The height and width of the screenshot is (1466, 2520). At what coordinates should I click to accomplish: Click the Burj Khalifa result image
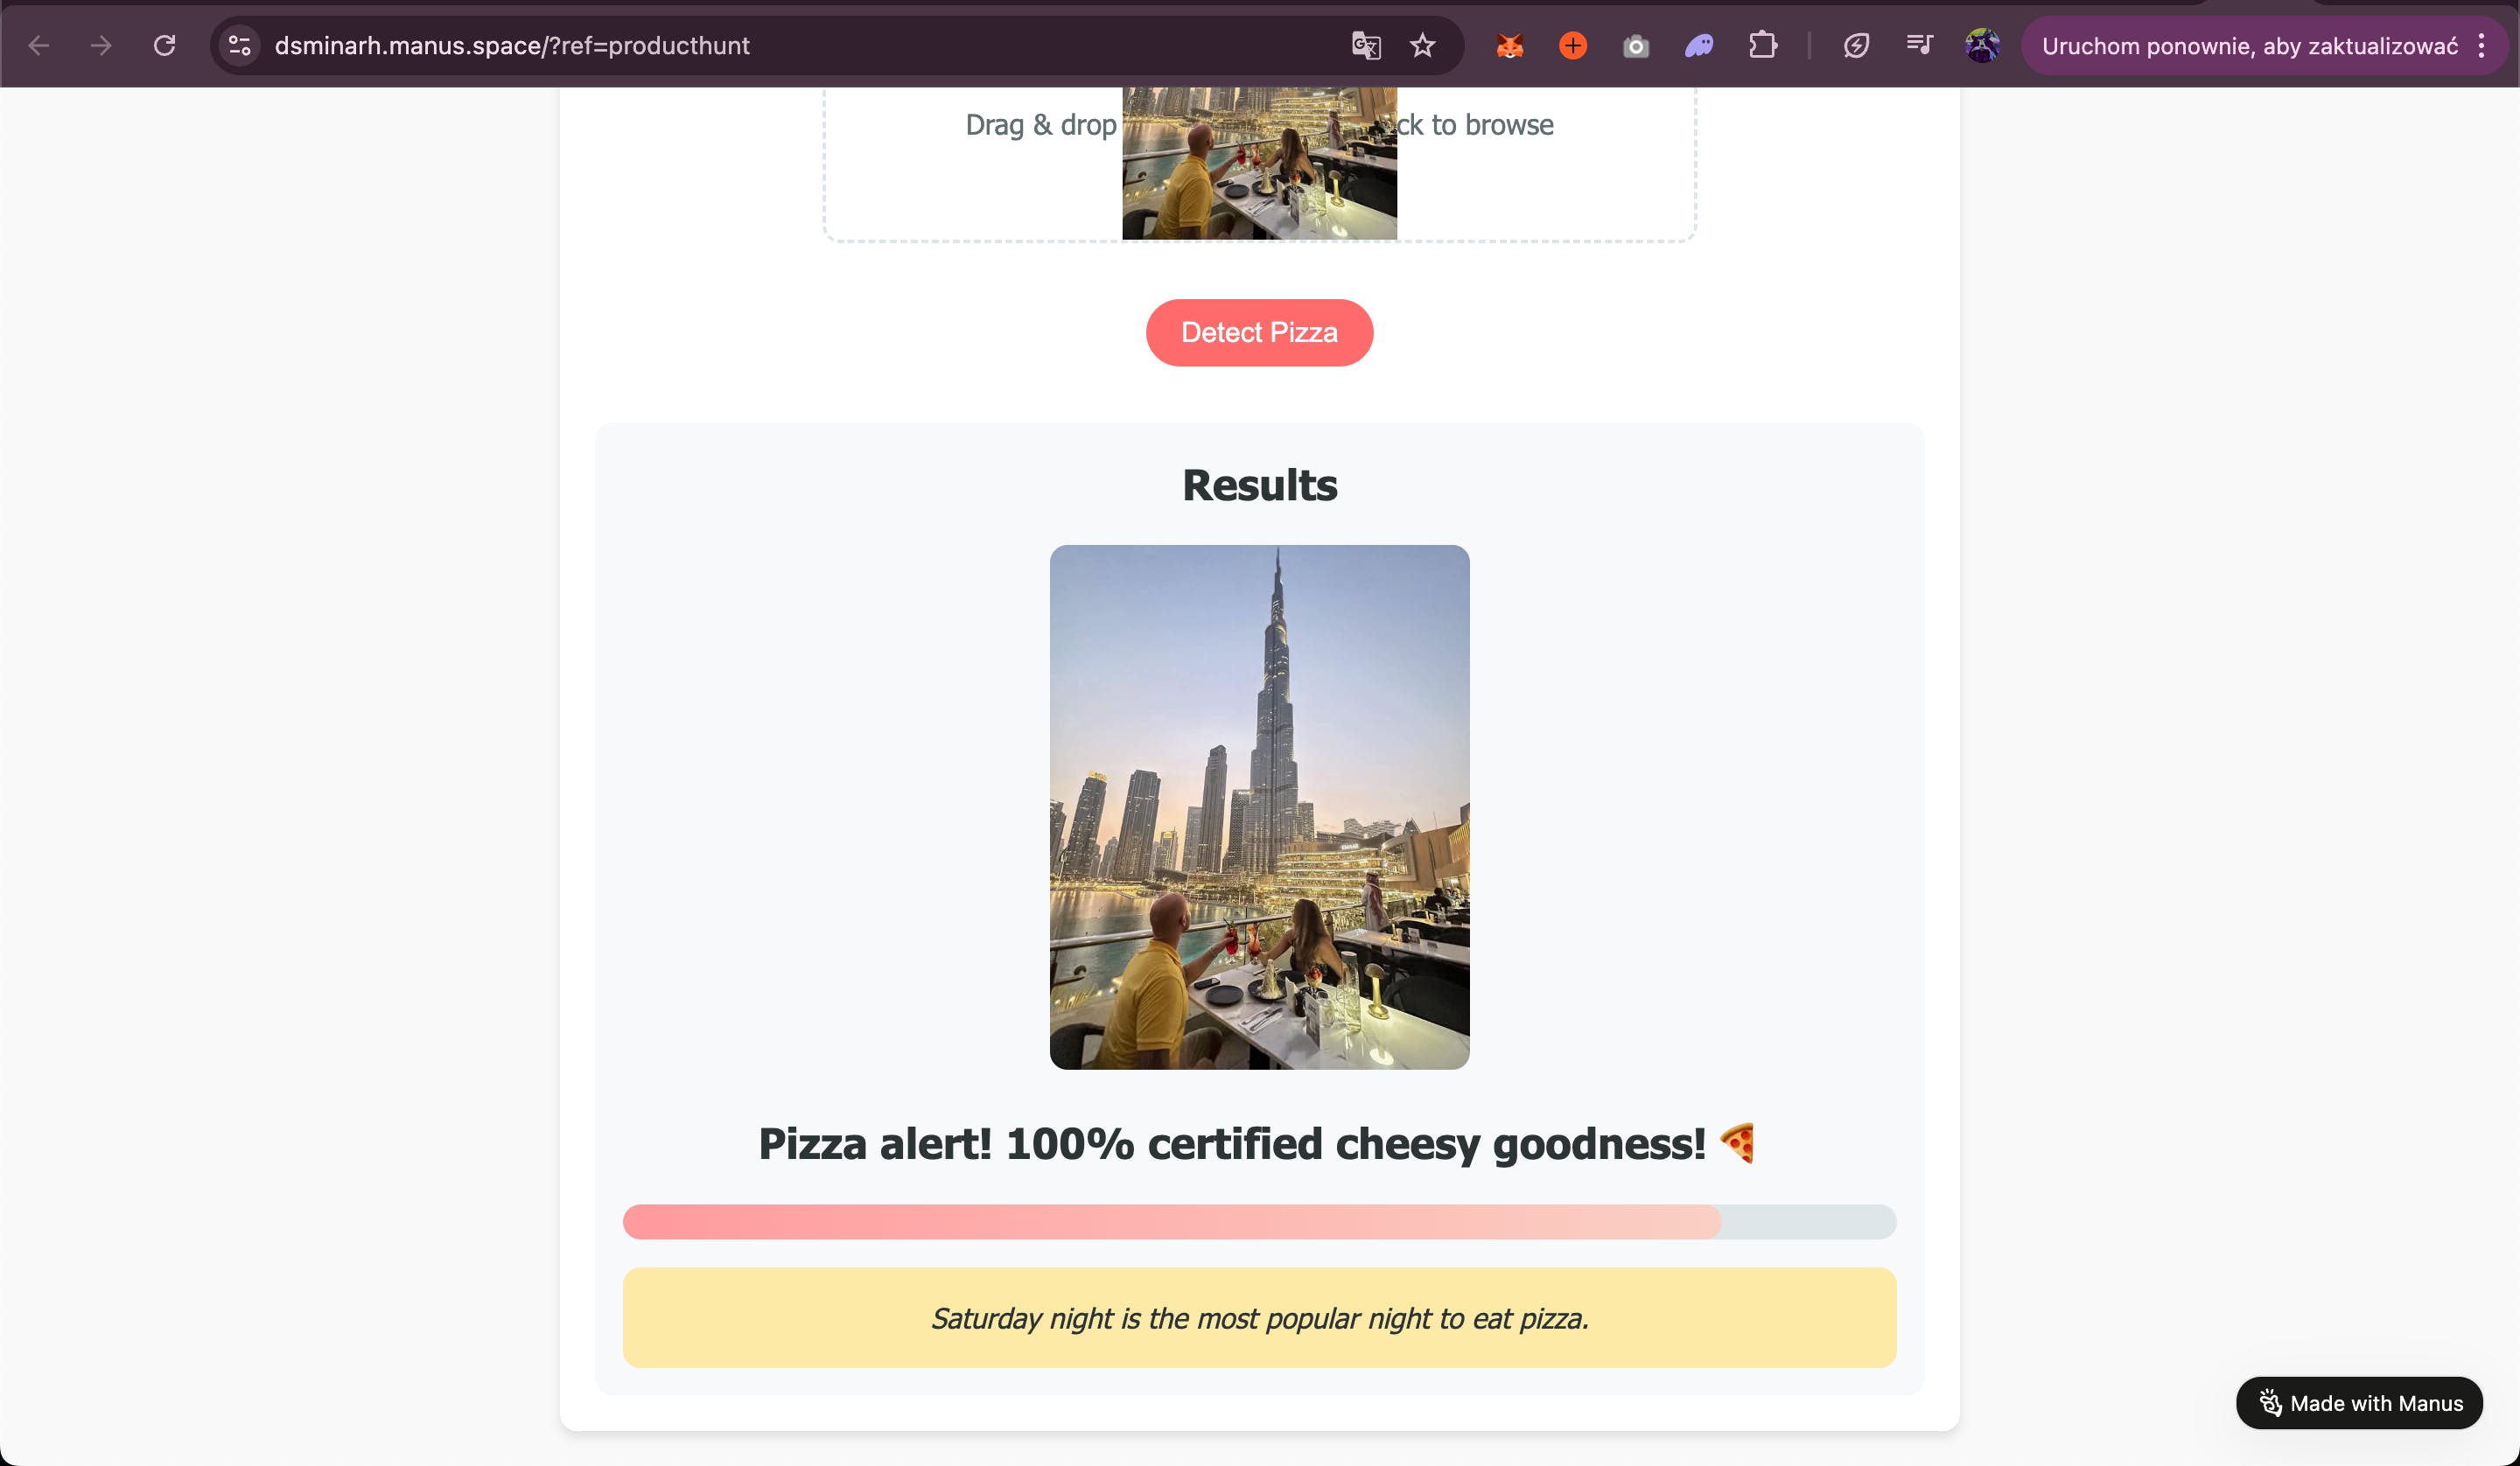[x=1259, y=806]
